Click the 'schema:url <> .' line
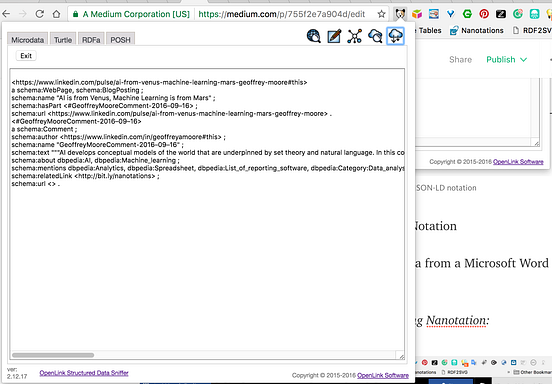Viewport: 552px width, 384px height. click(36, 184)
